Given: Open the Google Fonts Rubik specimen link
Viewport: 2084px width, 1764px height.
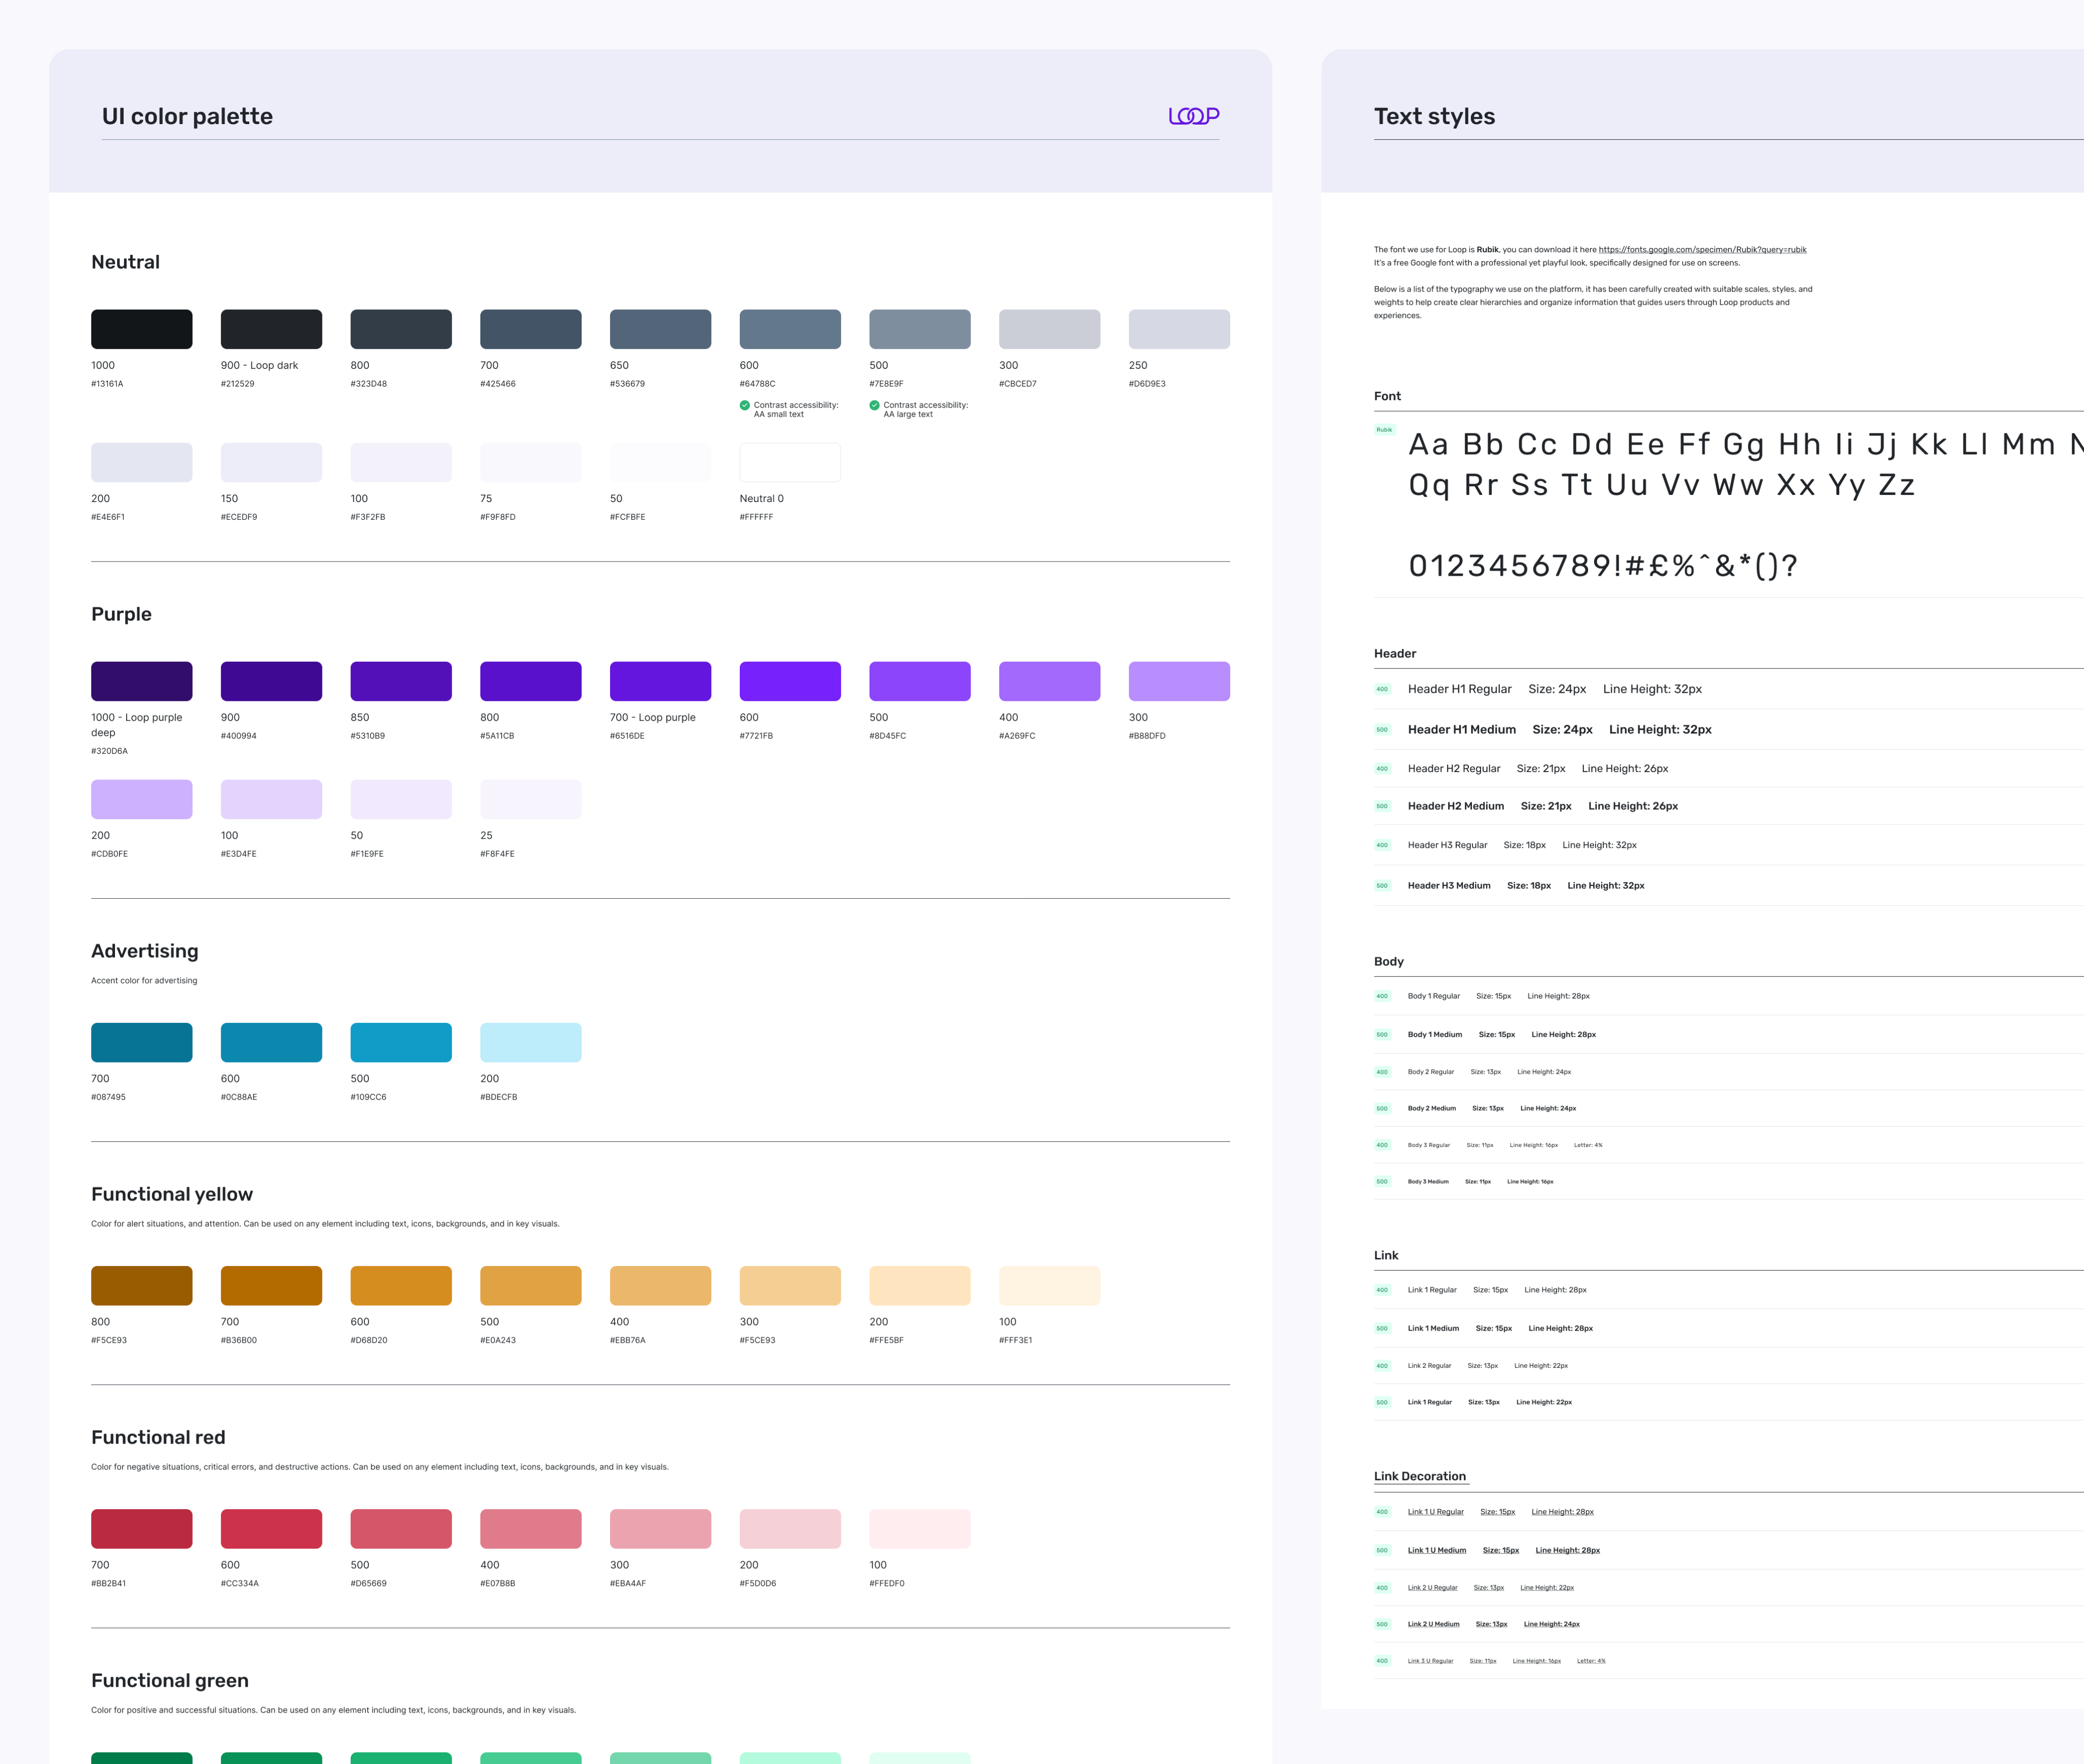Looking at the screenshot, I should coord(1702,250).
